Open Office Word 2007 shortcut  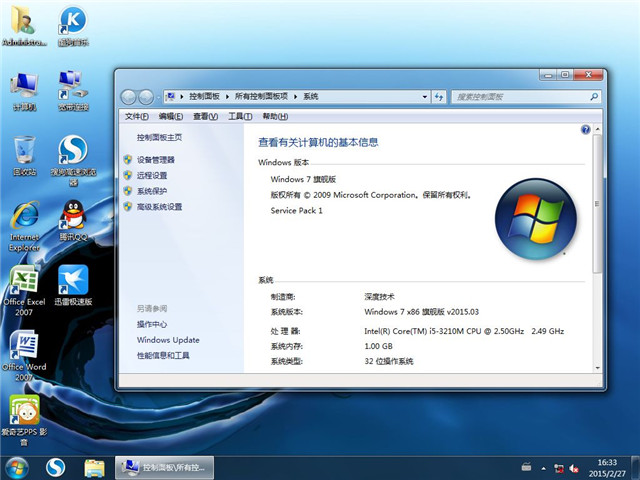[24, 355]
